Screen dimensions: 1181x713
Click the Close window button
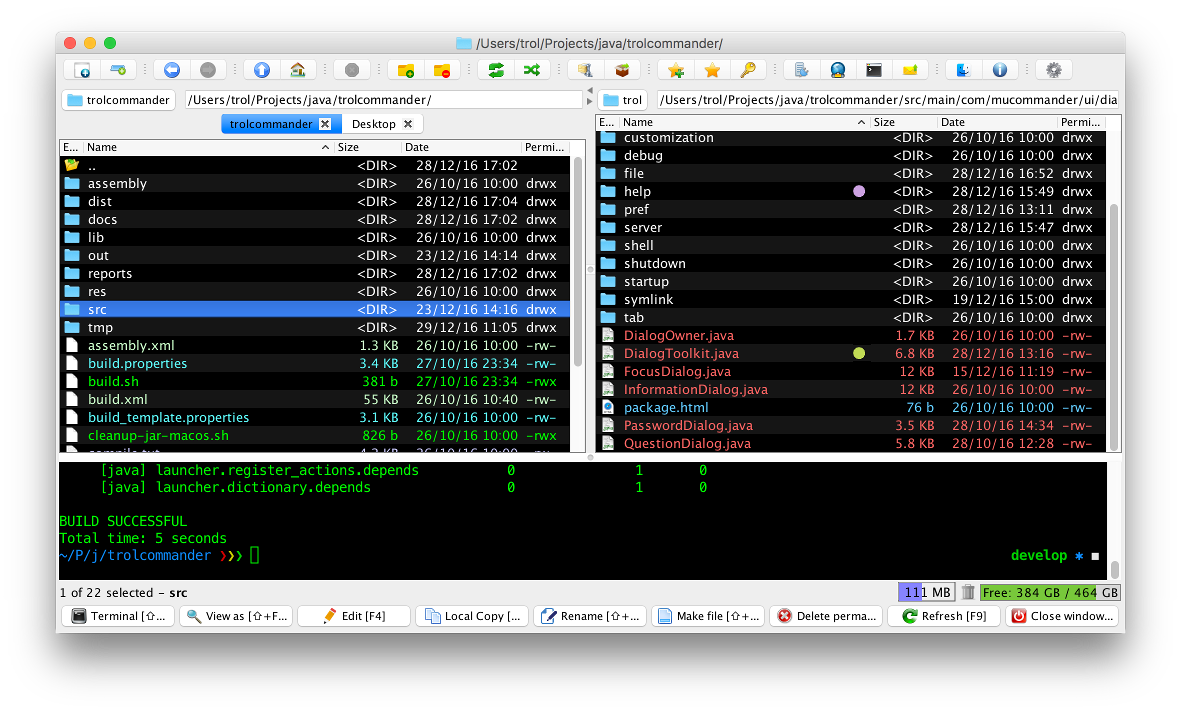(x=1062, y=616)
